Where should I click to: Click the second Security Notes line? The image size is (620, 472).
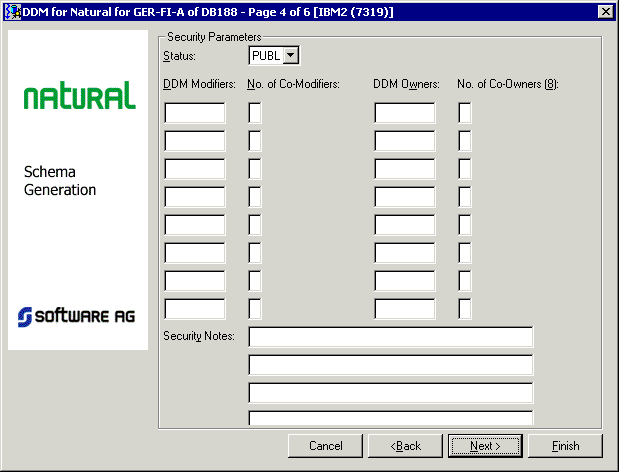pyautogui.click(x=390, y=365)
